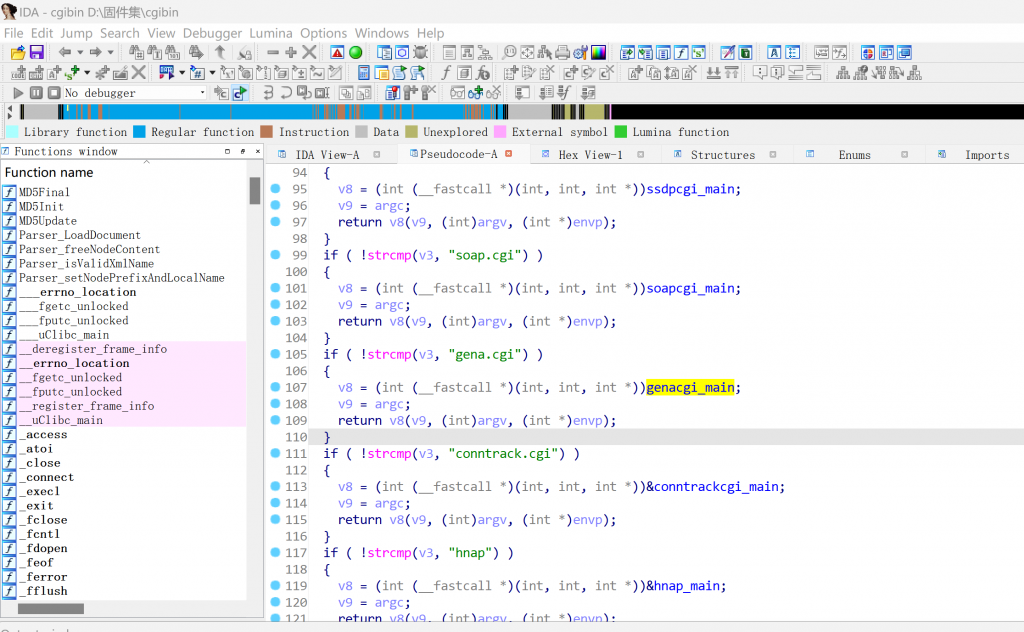Open the Lumina menu
Viewport: 1024px width, 632px height.
point(271,33)
